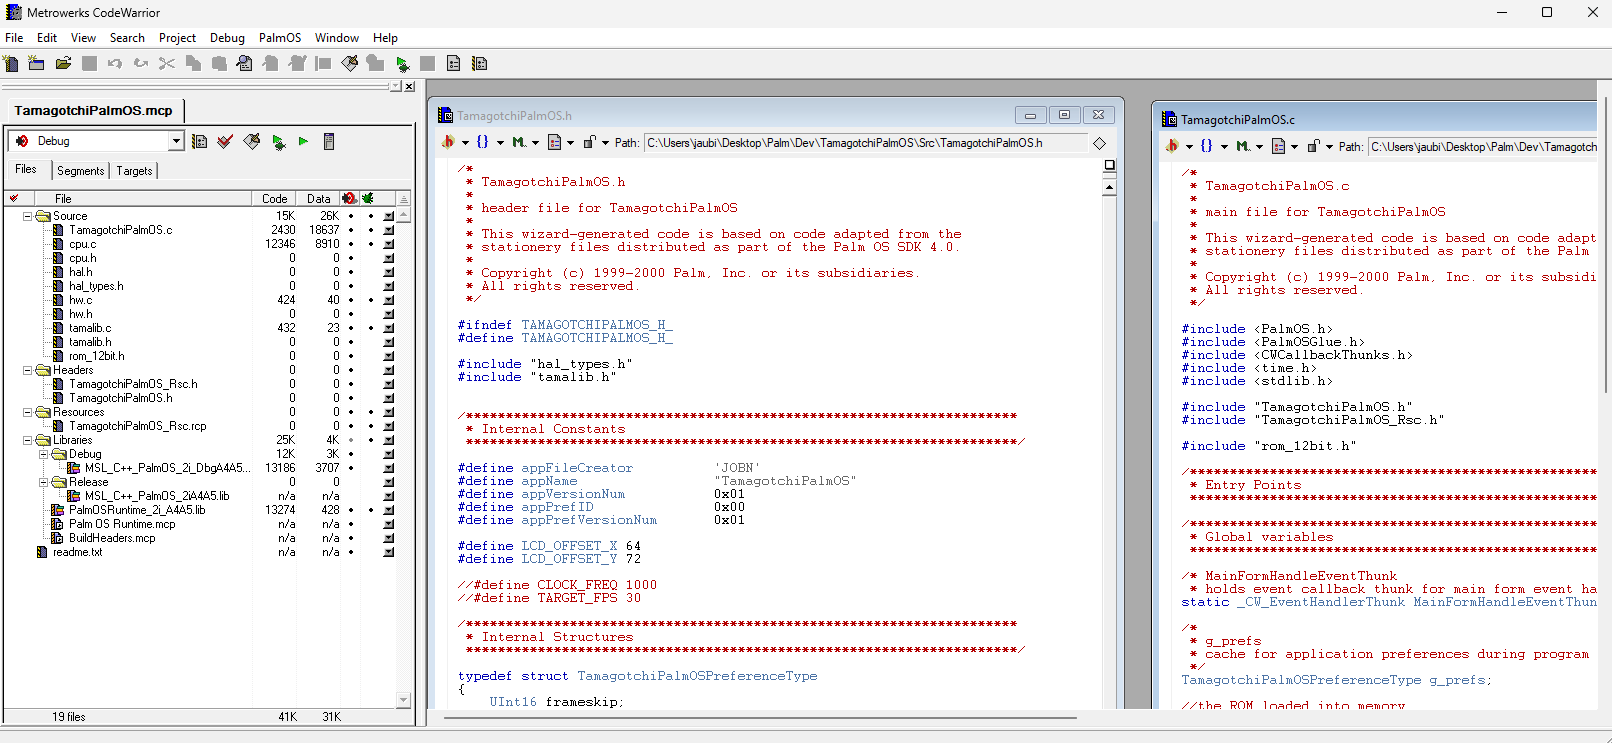The width and height of the screenshot is (1612, 743).
Task: Open the interface popup for cpu.c row
Action: pos(389,244)
